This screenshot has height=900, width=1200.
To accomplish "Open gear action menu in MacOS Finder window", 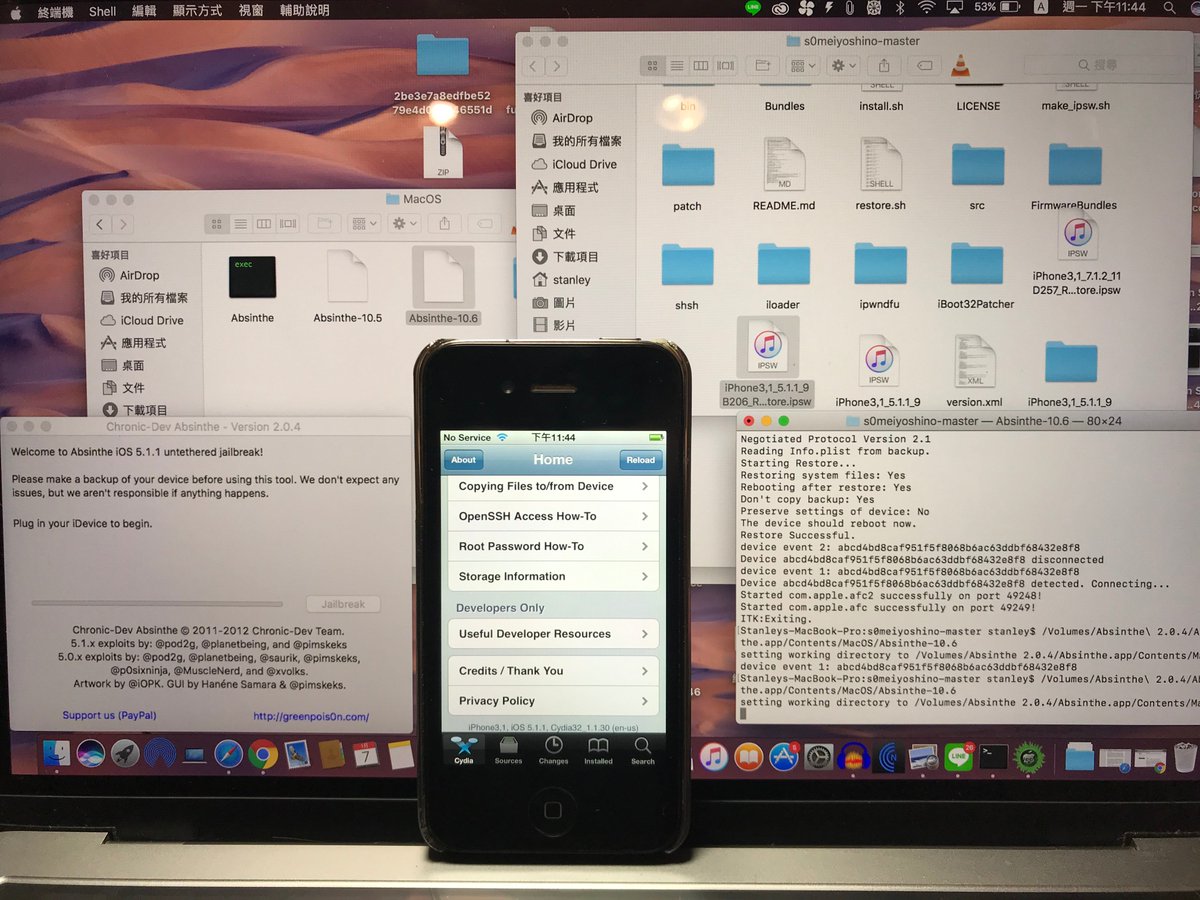I will click(405, 224).
